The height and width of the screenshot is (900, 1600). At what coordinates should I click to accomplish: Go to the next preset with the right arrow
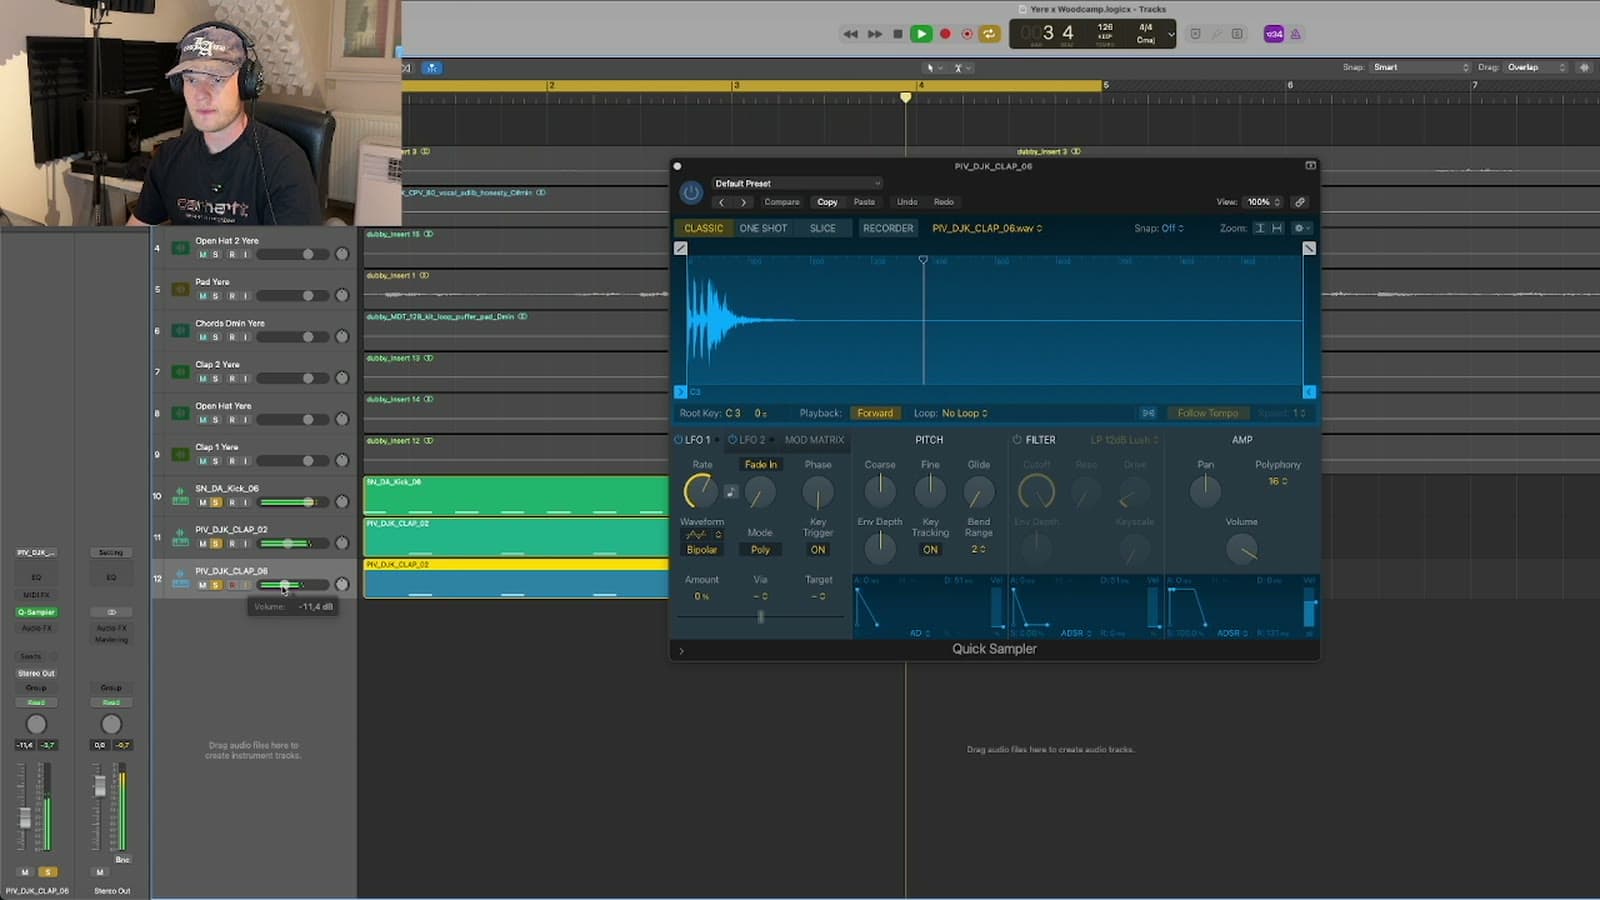coord(743,202)
